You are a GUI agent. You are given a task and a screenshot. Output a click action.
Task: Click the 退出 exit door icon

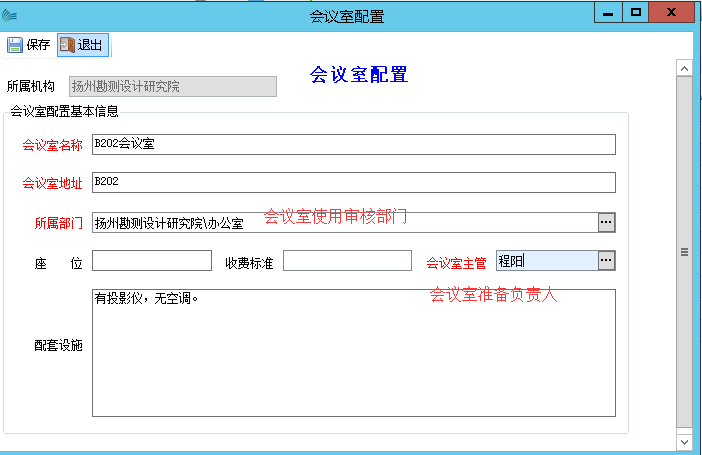tap(67, 45)
